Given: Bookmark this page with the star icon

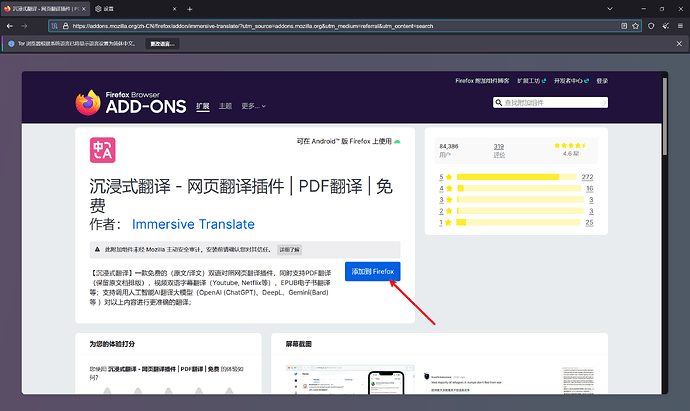Looking at the screenshot, I should tap(635, 26).
